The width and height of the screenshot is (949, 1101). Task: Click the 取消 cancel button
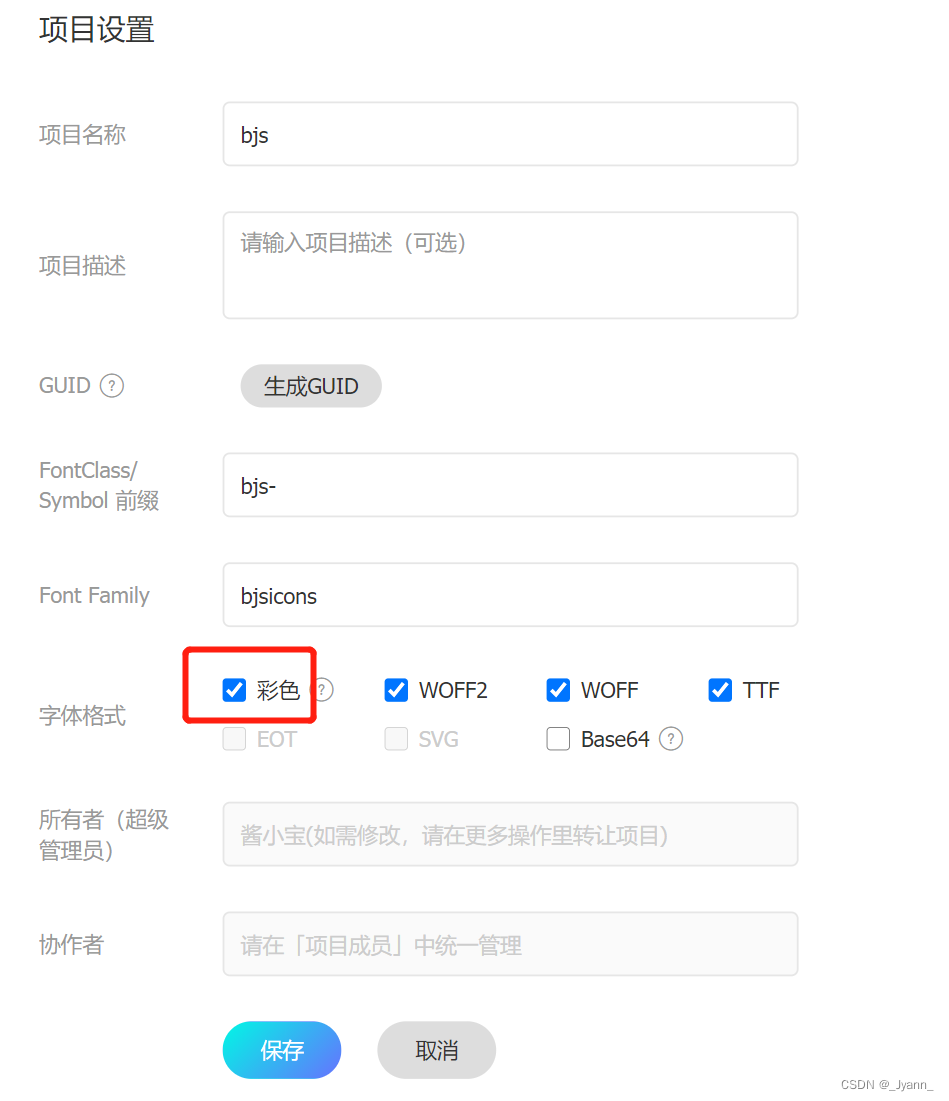(436, 1050)
